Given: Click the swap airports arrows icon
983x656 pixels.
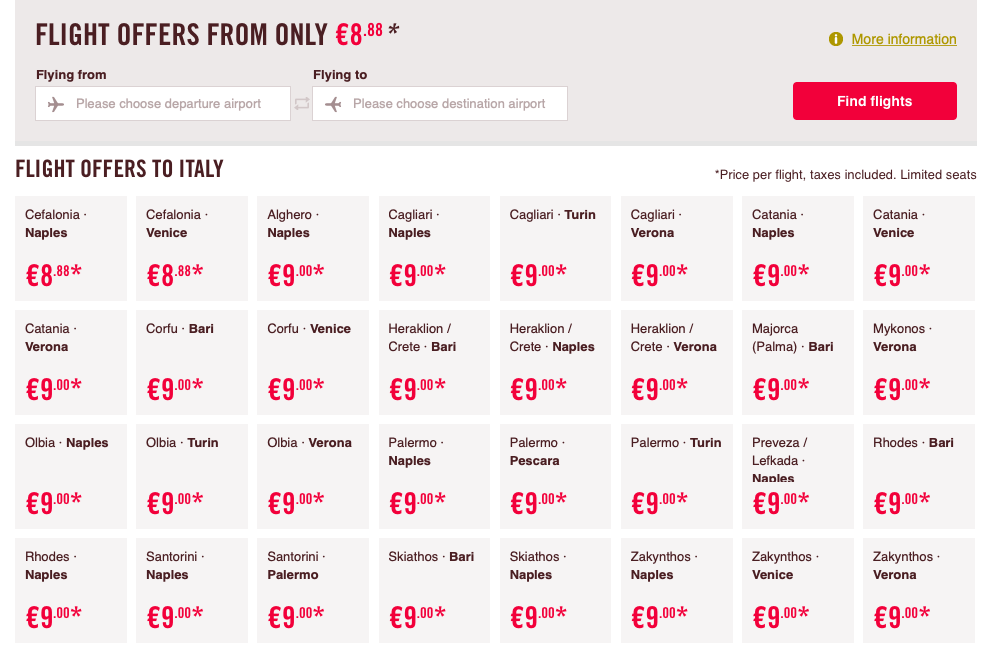Looking at the screenshot, I should coord(302,103).
